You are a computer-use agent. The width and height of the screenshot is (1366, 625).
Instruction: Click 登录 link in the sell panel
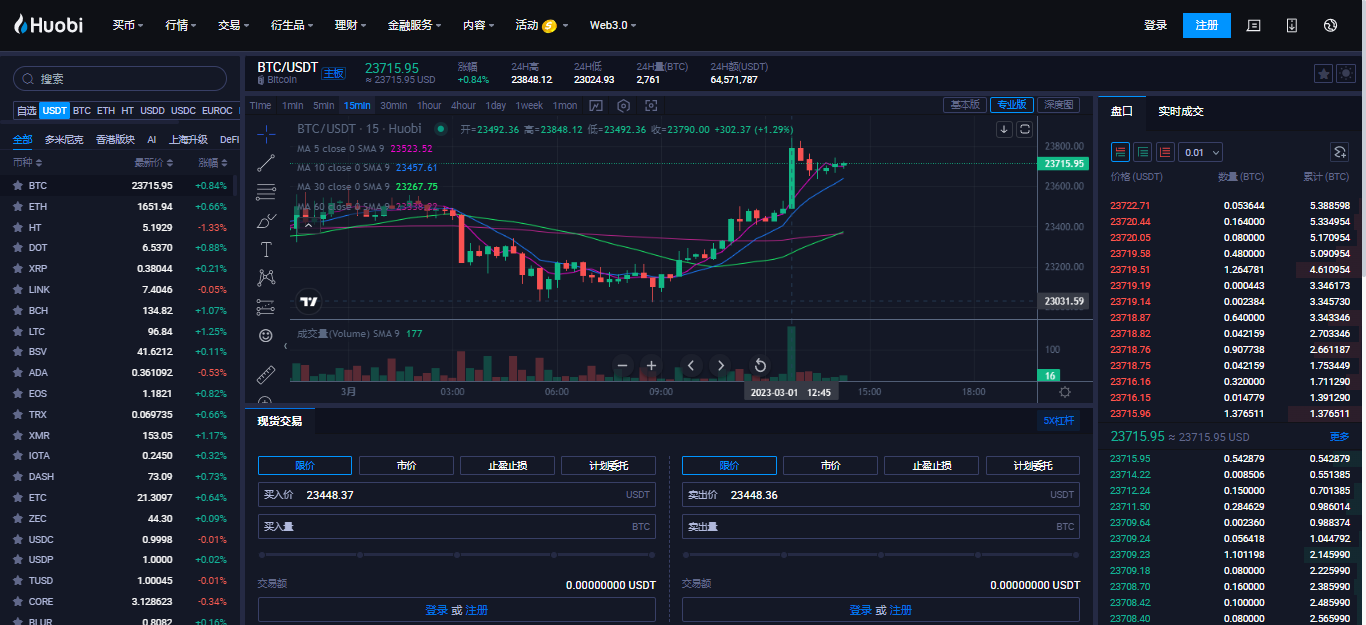[x=860, y=610]
